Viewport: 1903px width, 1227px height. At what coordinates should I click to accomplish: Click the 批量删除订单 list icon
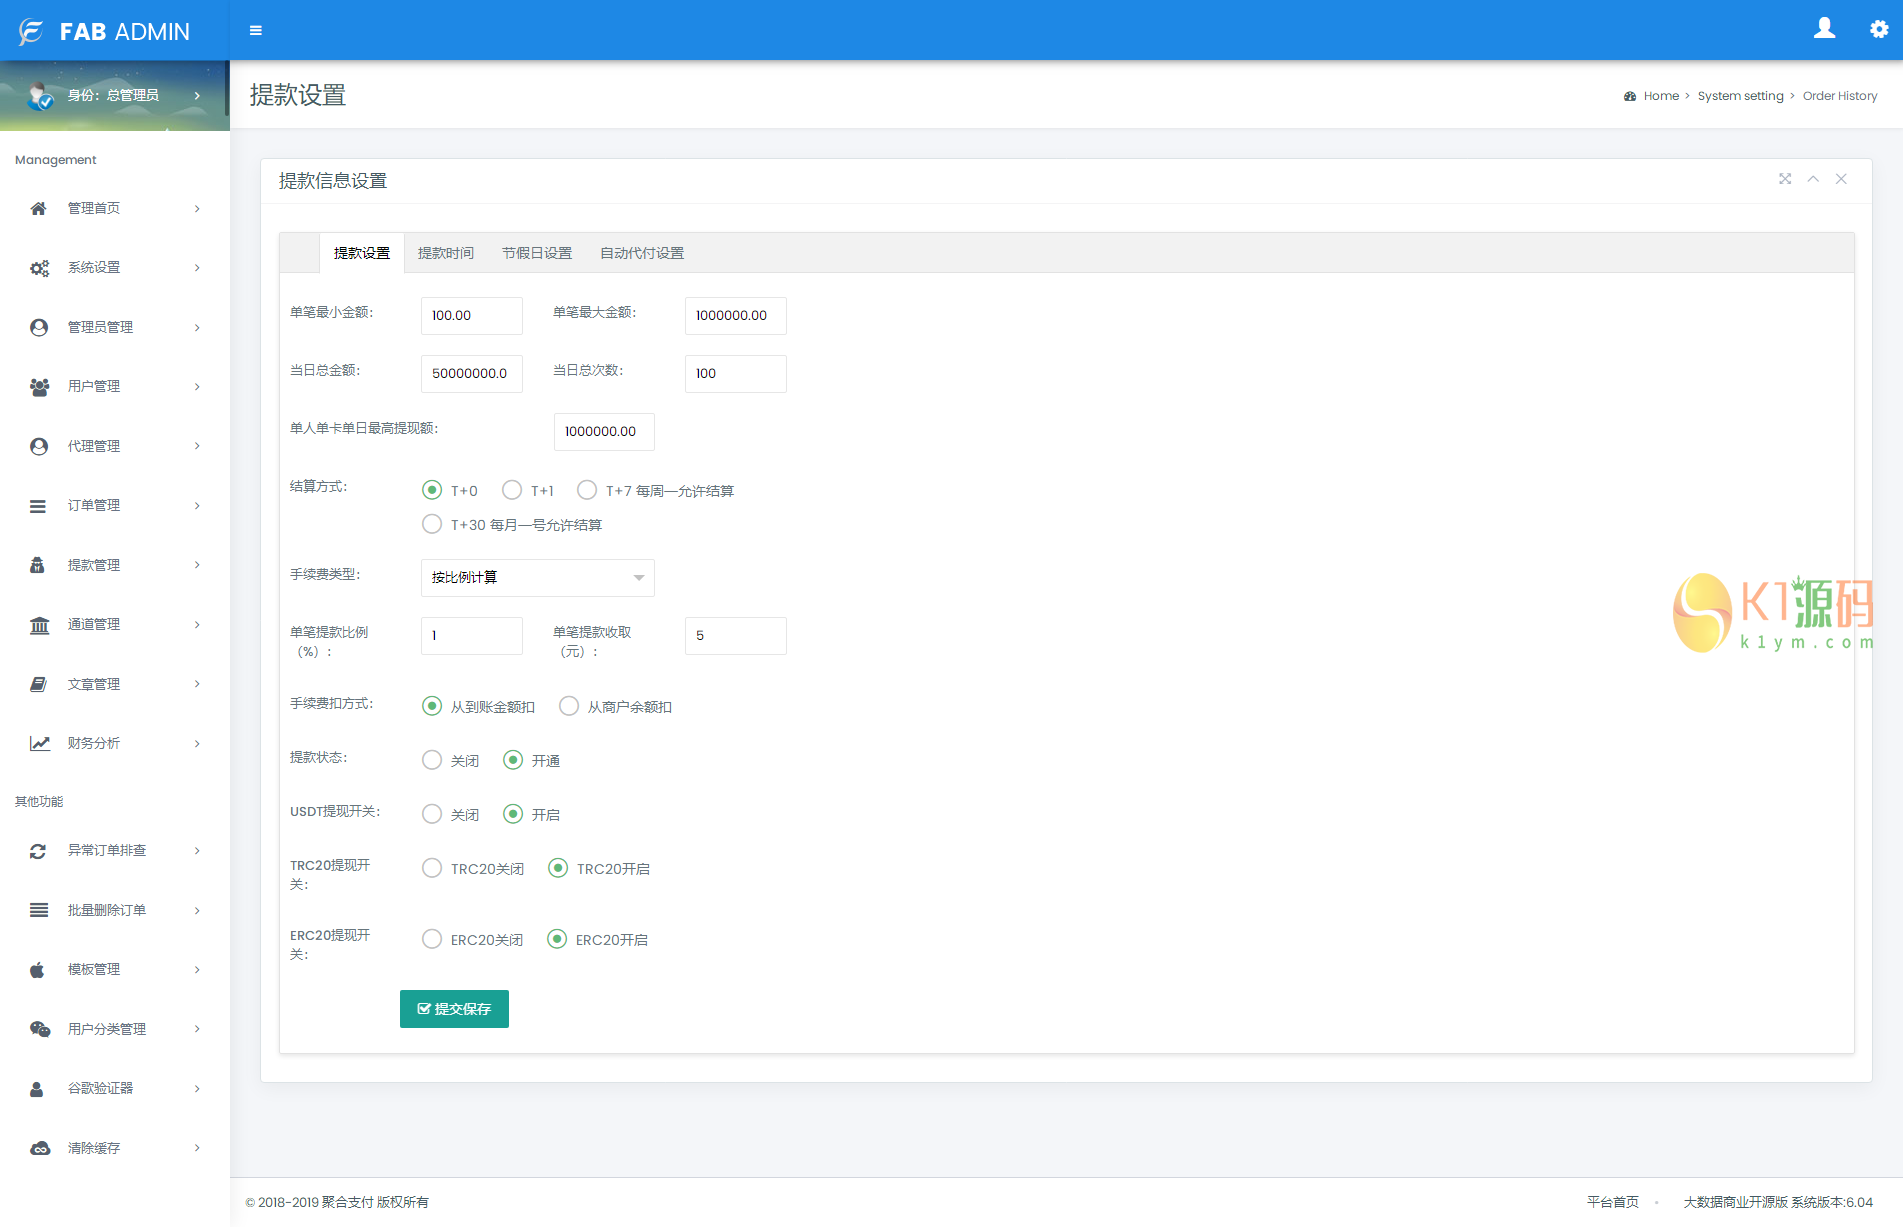coord(39,910)
